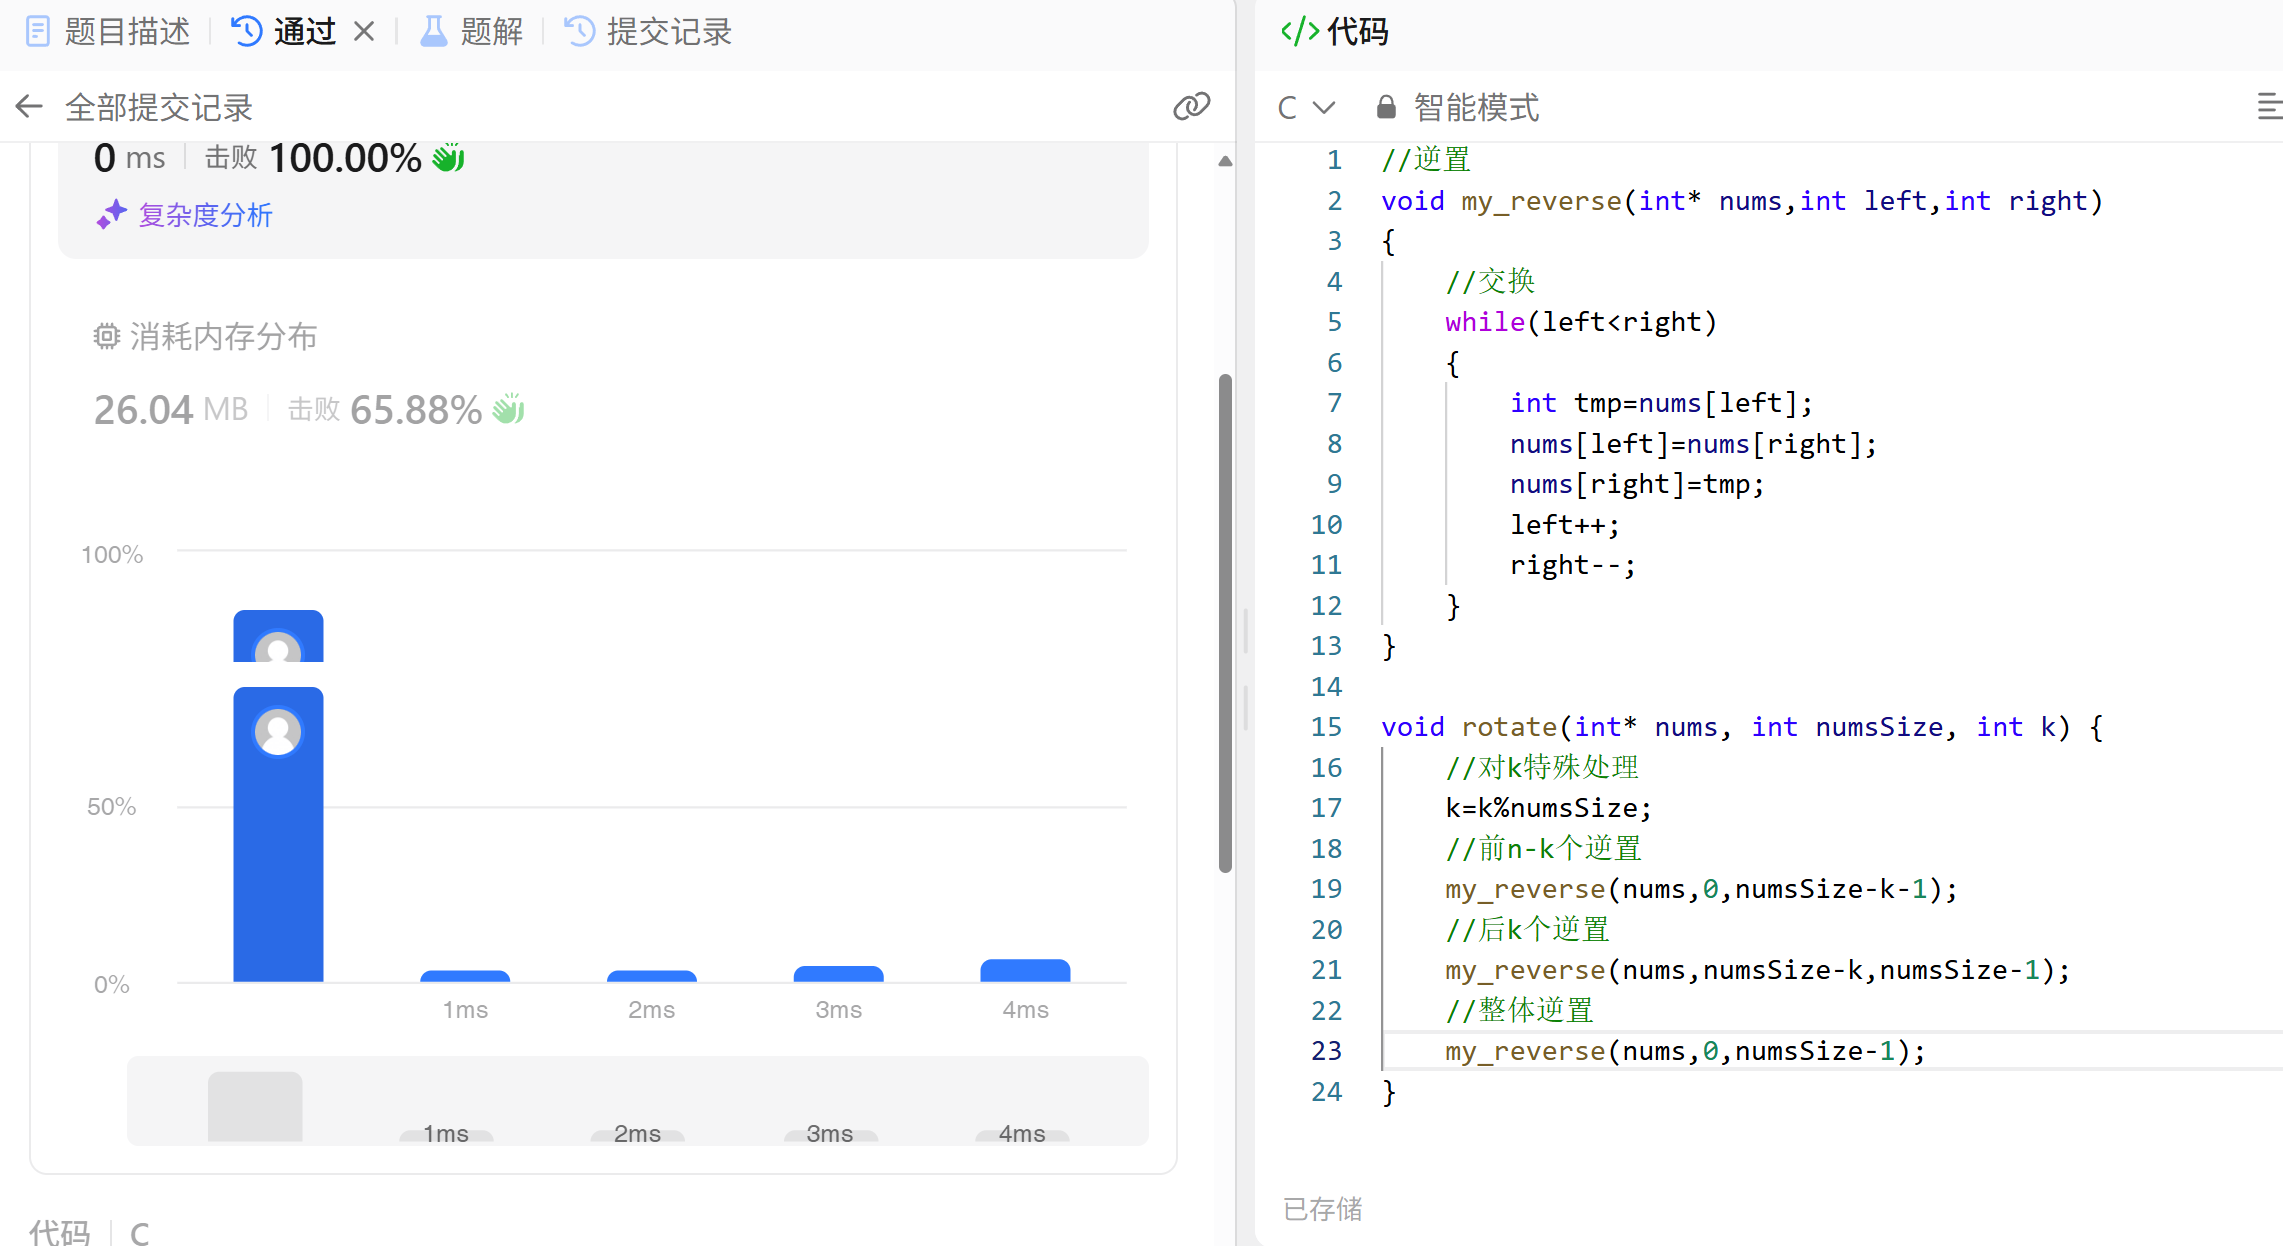This screenshot has width=2283, height=1246.
Task: Click the back arrow beside 全部提交记录
Action: click(x=29, y=106)
